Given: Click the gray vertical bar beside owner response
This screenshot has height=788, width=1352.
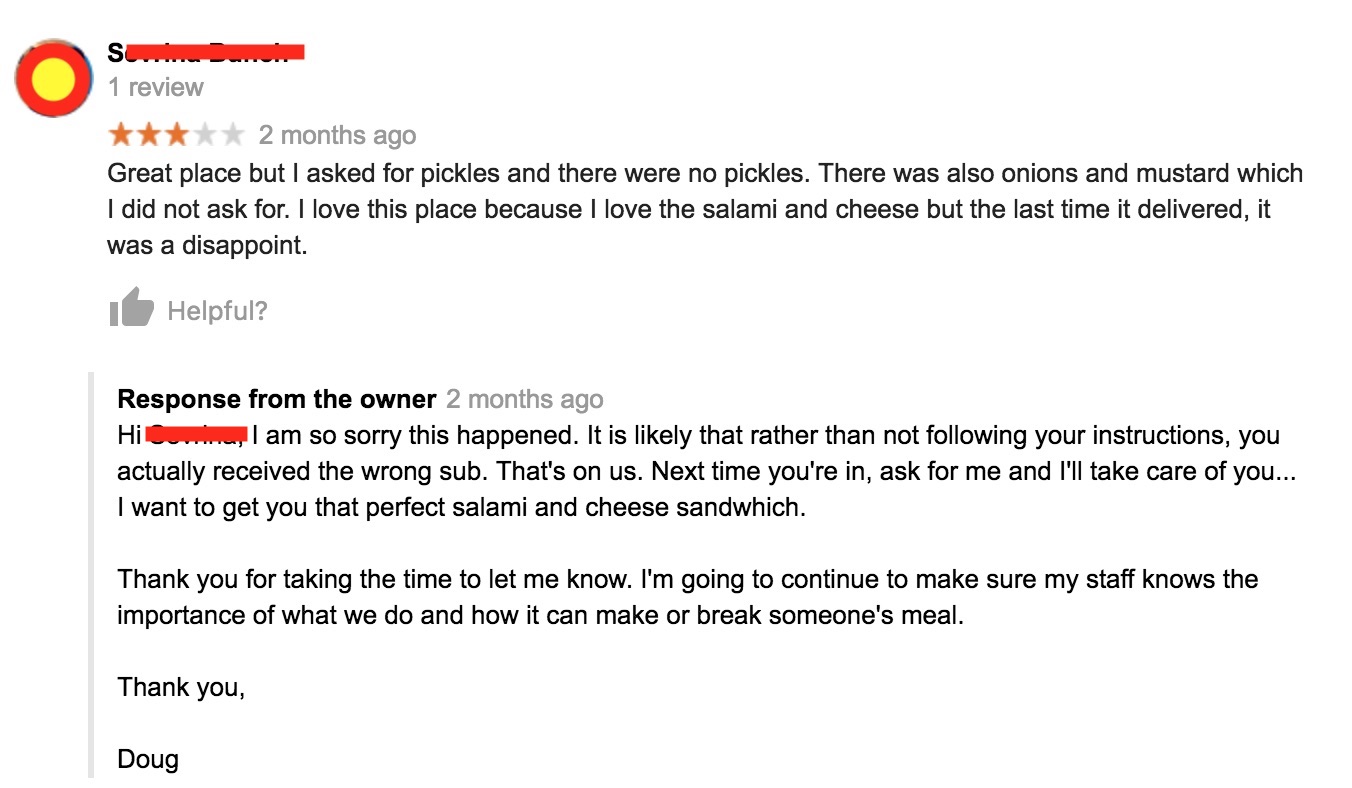Looking at the screenshot, I should [x=91, y=575].
